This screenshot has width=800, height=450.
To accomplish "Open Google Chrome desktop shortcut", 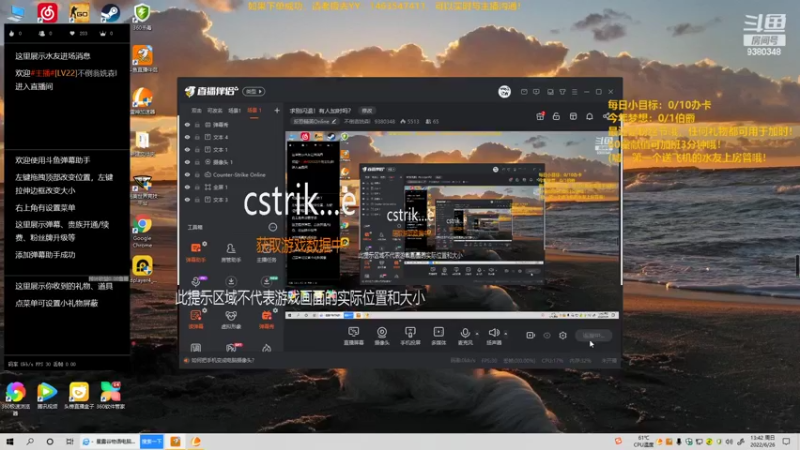I will 142,230.
